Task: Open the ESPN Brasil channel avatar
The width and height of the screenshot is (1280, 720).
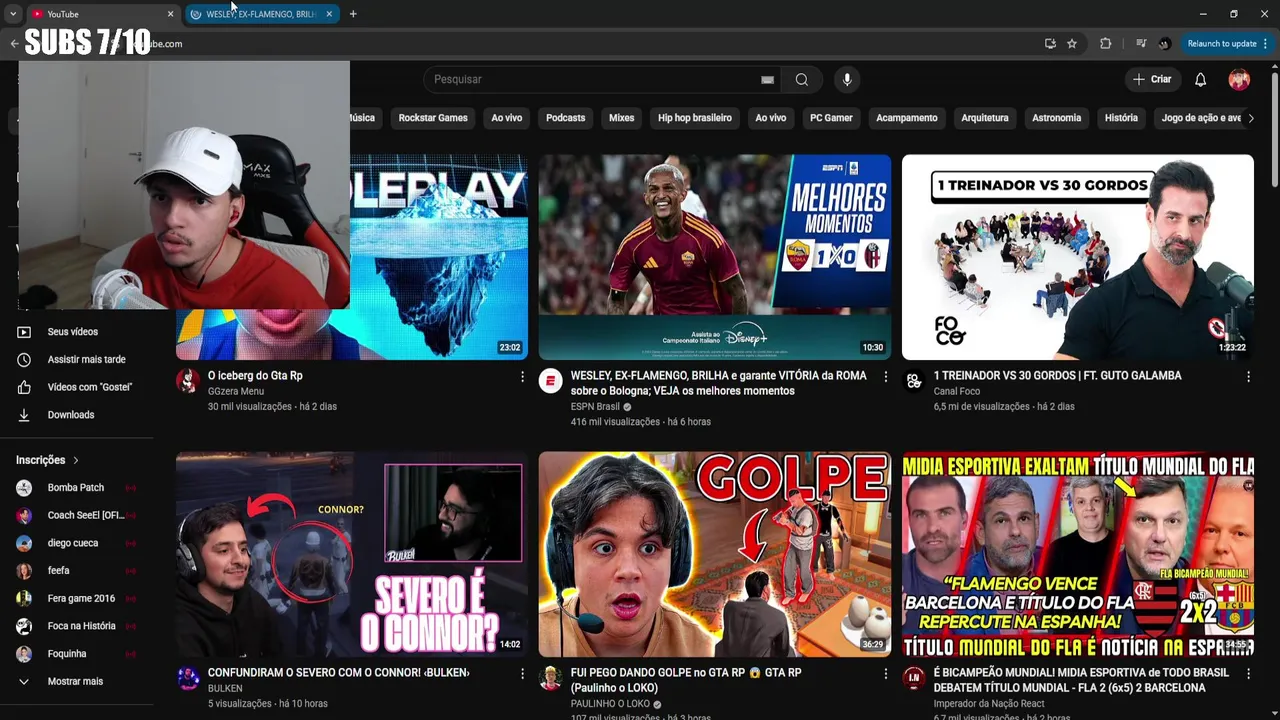Action: (551, 381)
